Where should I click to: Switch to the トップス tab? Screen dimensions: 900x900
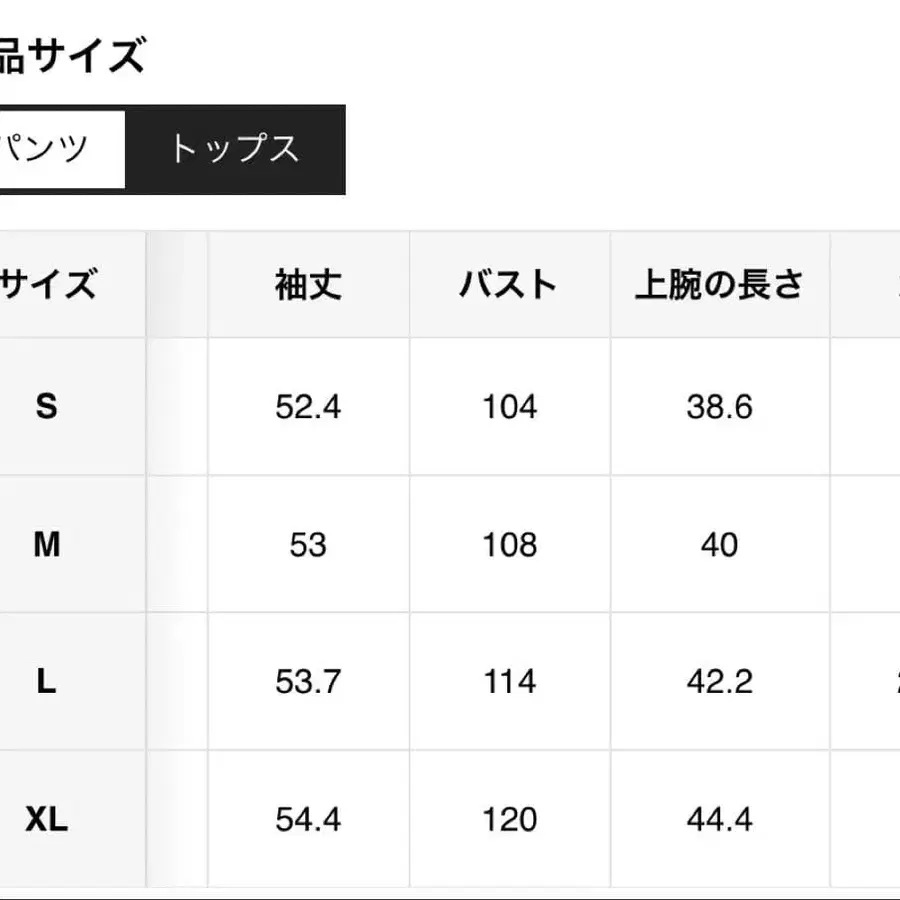point(235,150)
